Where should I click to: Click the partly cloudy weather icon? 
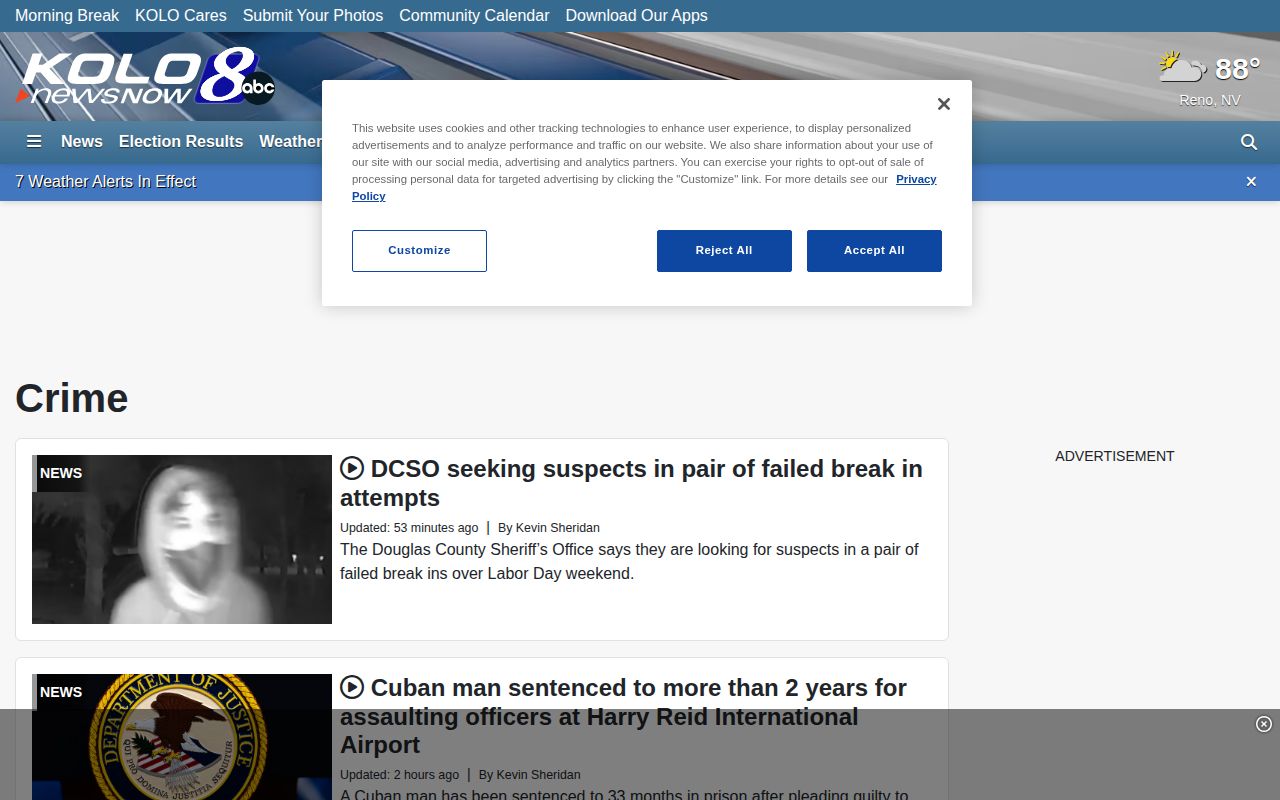click(x=1182, y=68)
